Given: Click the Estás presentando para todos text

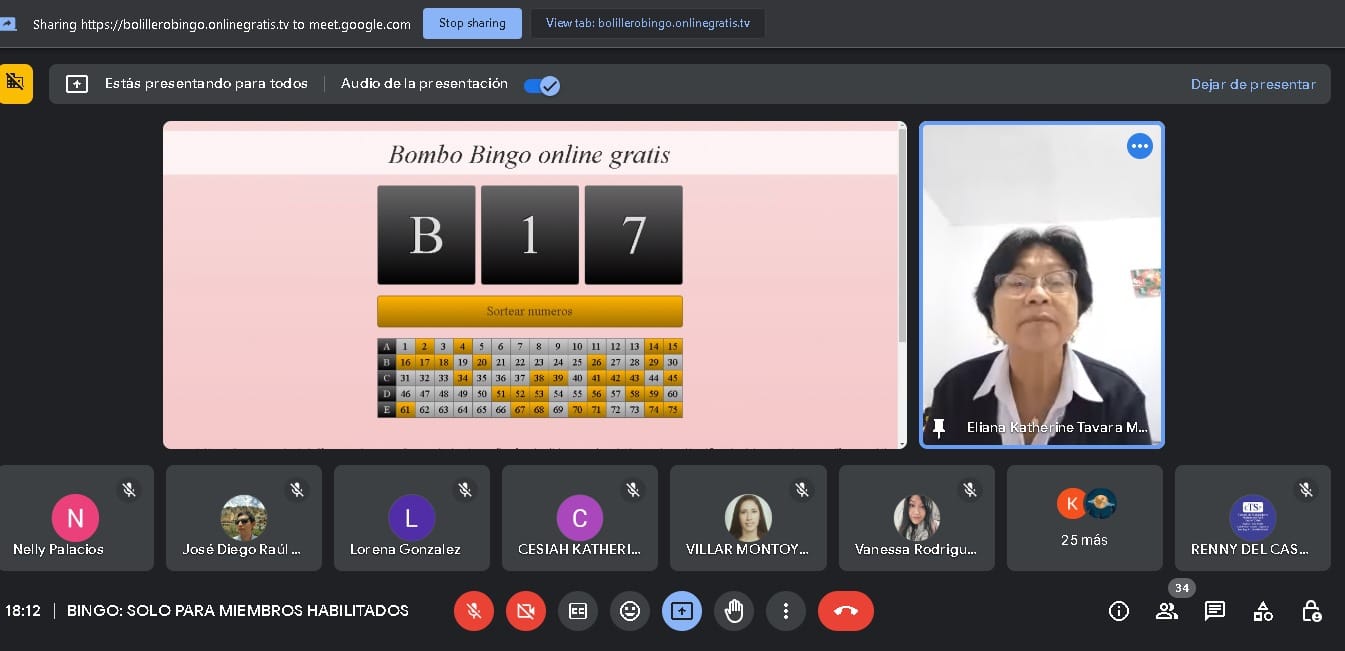Looking at the screenshot, I should (x=206, y=84).
